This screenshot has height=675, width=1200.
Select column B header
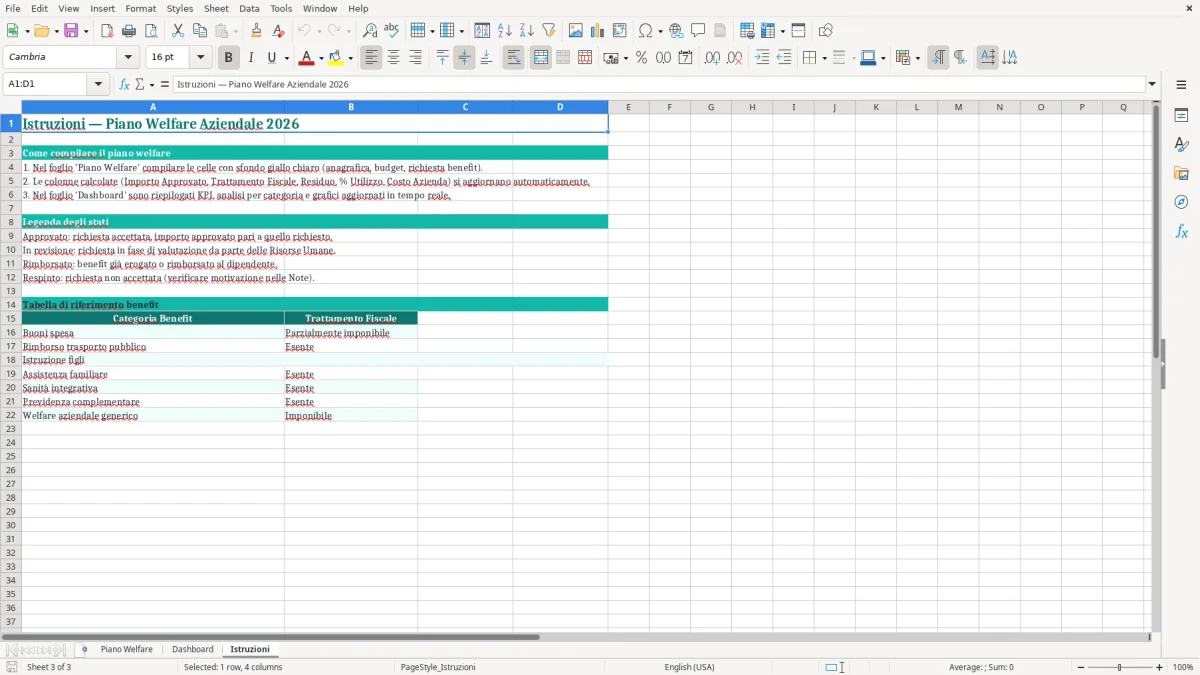pos(351,107)
